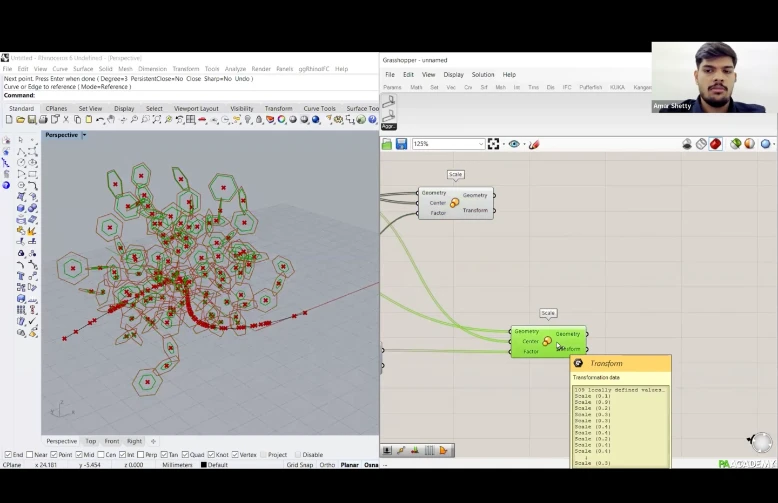
Task: Click the print icon in Rhino toolbar
Action: click(x=44, y=120)
